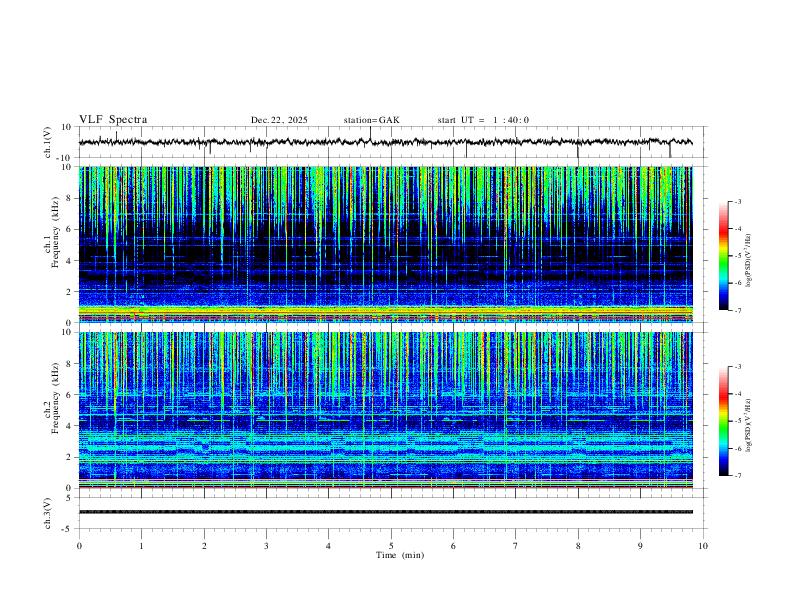Click time axis tick label "2"
792x612 pixels.
pos(204,546)
